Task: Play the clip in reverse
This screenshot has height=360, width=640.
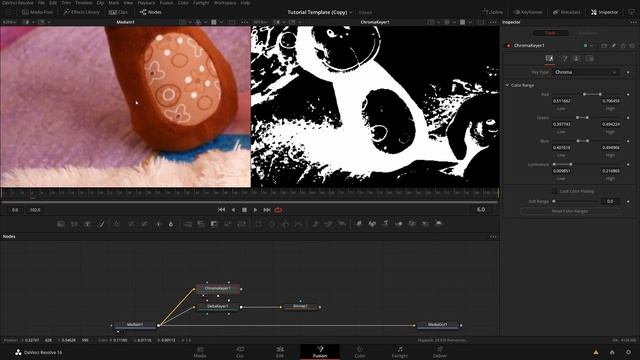Action: pos(233,210)
